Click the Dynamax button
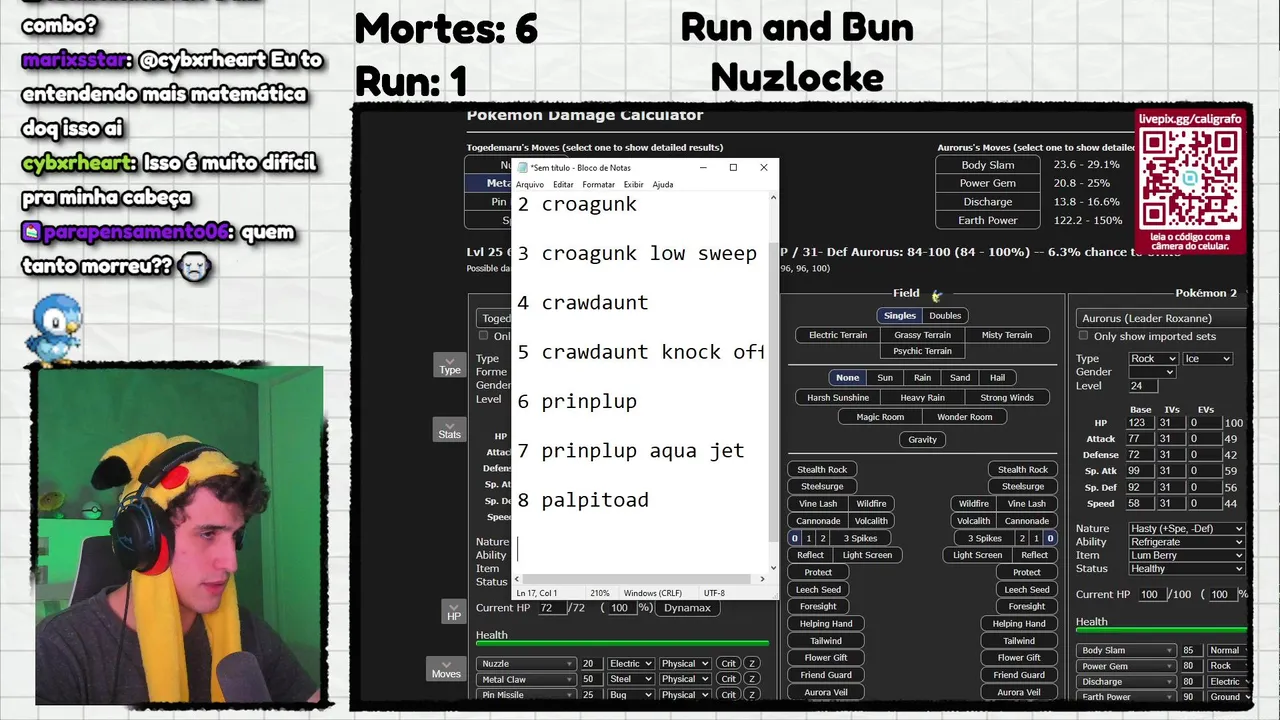The width and height of the screenshot is (1280, 720). [x=687, y=608]
